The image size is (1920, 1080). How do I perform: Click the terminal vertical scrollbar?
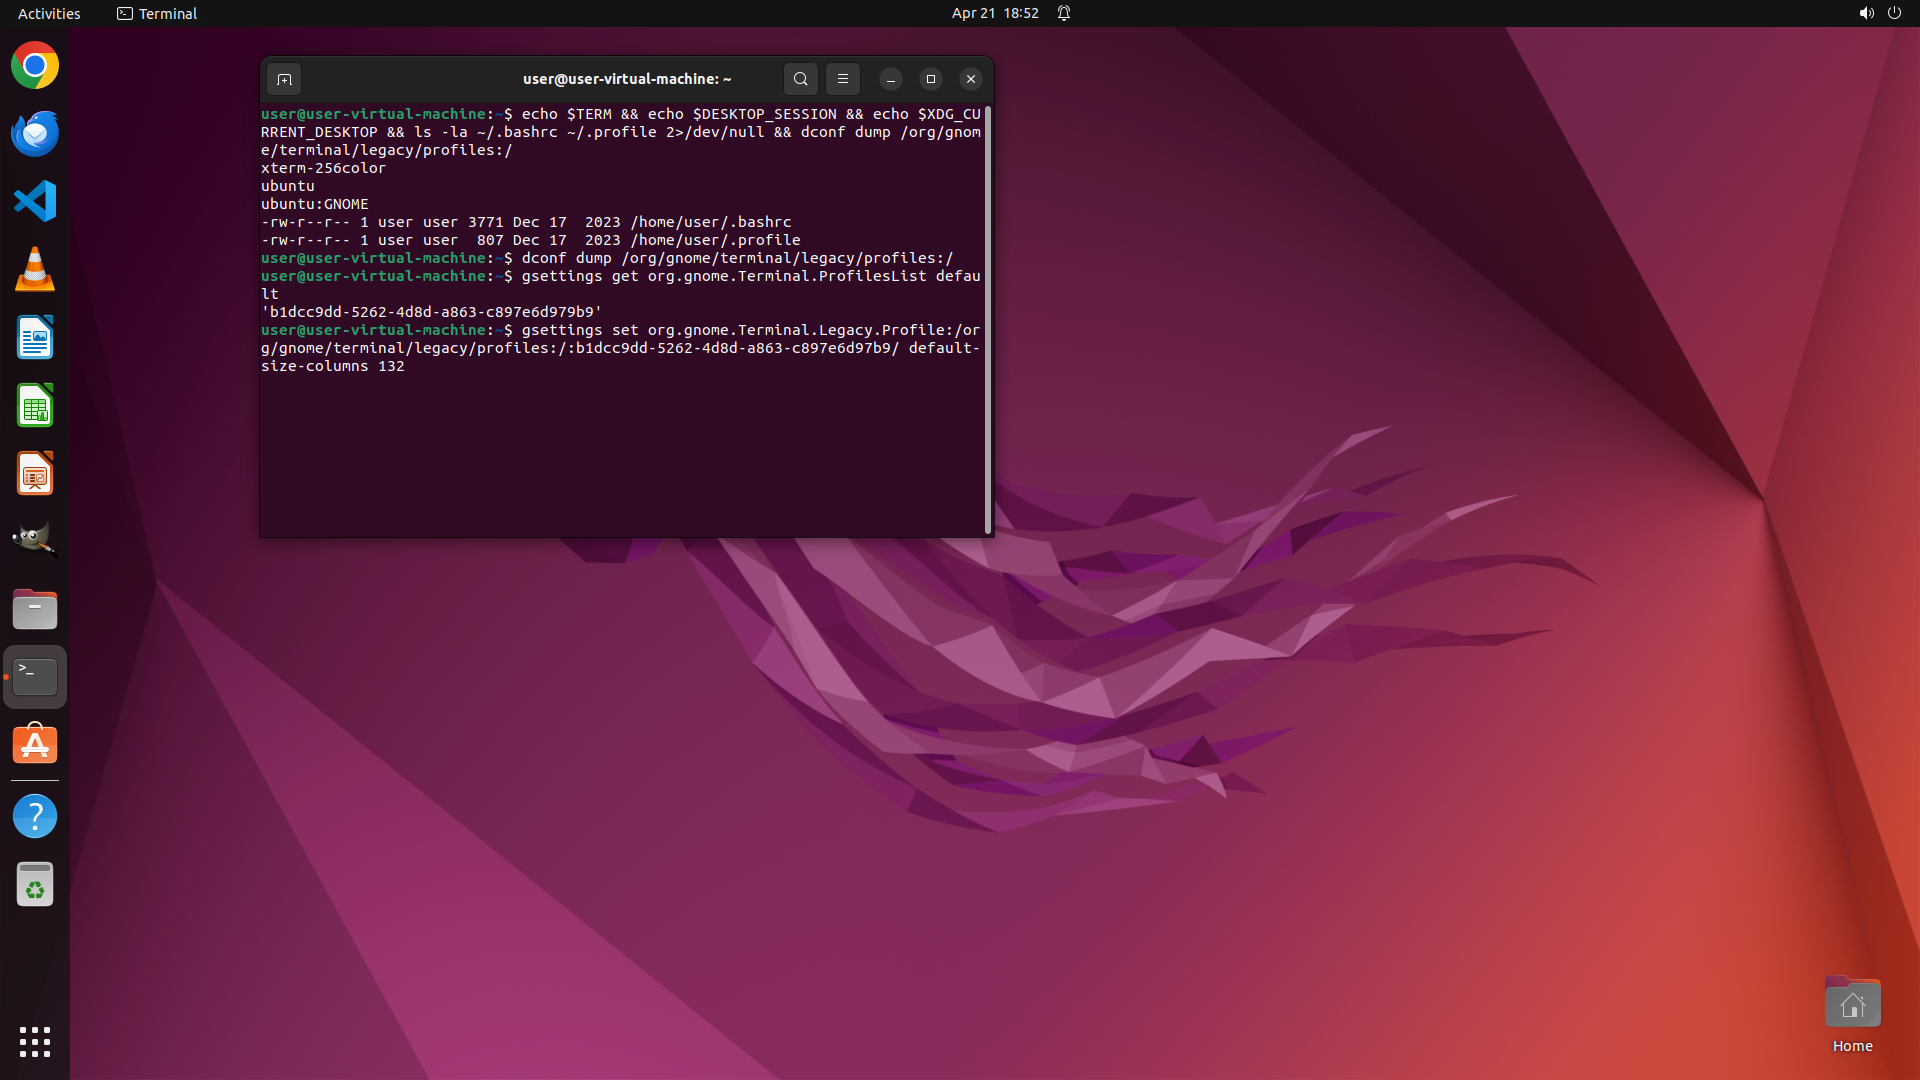pos(988,320)
